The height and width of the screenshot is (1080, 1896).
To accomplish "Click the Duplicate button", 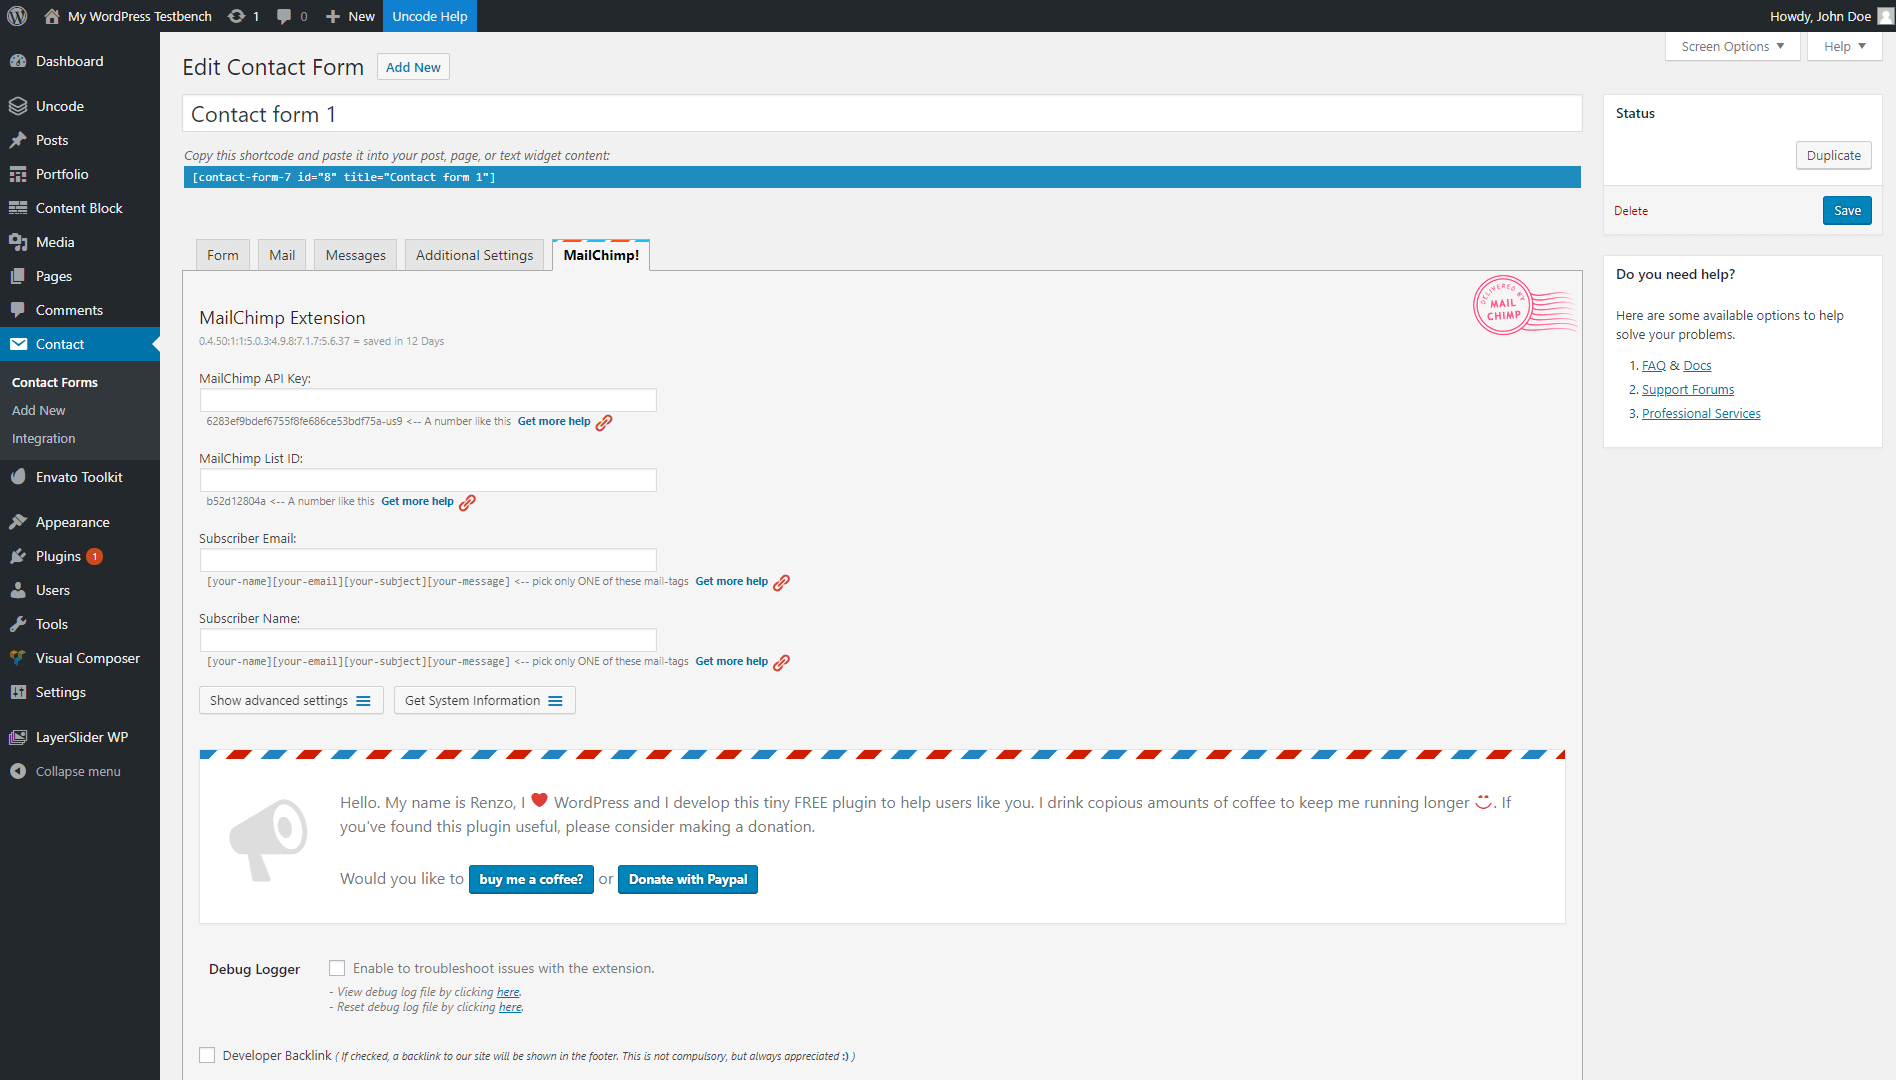I will click(x=1833, y=155).
